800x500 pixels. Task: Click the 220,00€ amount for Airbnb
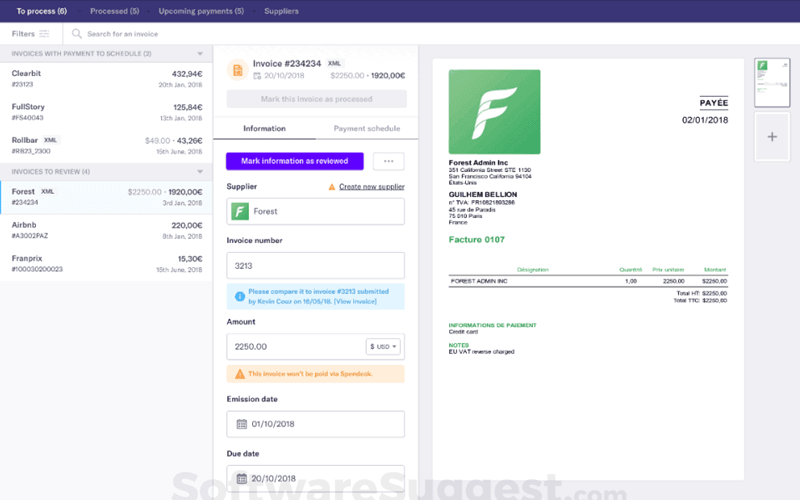pos(187,226)
